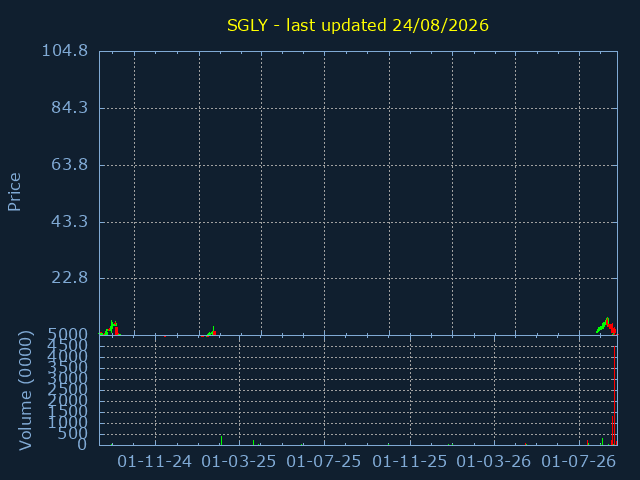Click the 84.3 price axis label

(69, 108)
